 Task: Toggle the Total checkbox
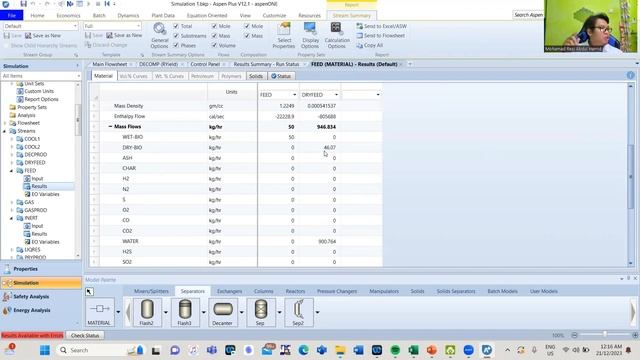coord(176,26)
